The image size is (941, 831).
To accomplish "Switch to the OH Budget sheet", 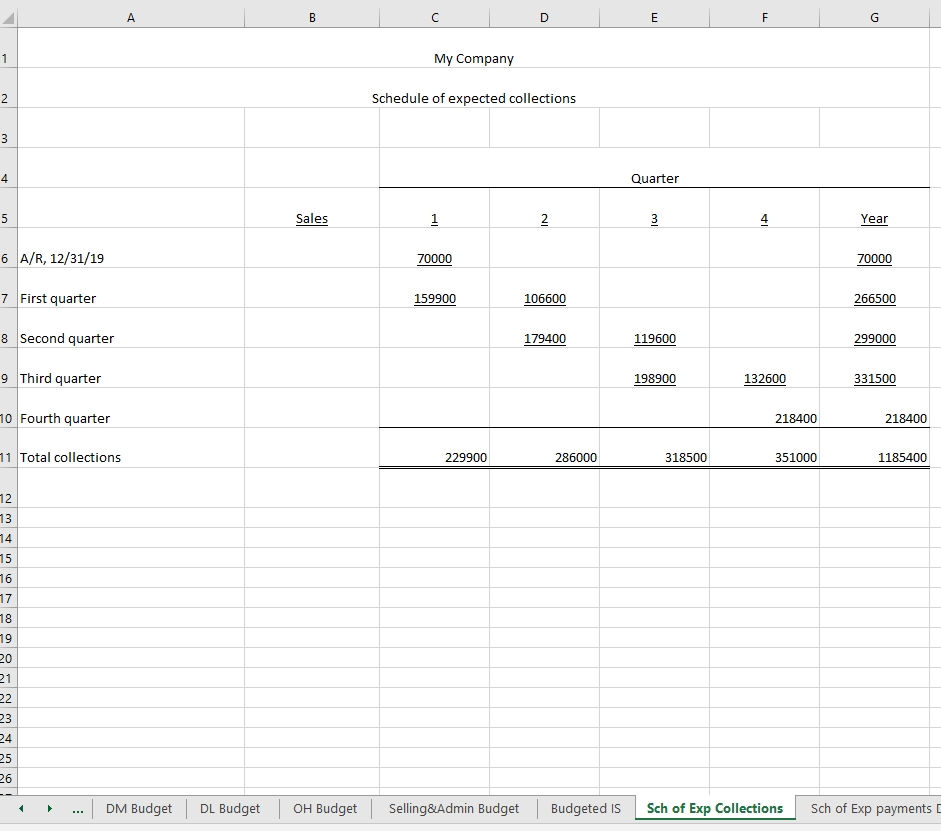I will tap(324, 808).
